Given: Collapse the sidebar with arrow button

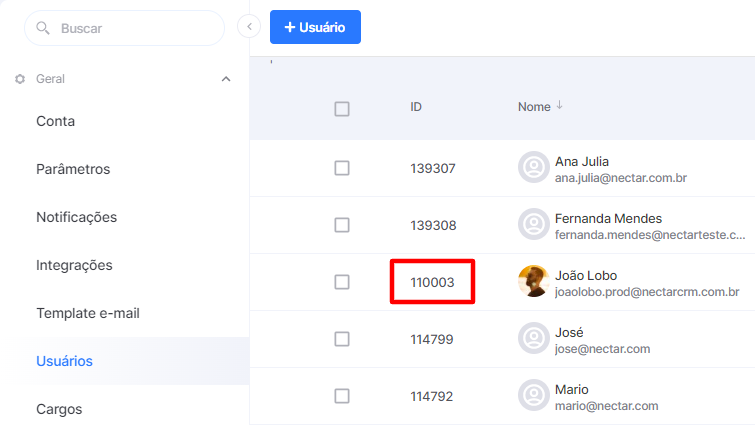Looking at the screenshot, I should pos(249,27).
